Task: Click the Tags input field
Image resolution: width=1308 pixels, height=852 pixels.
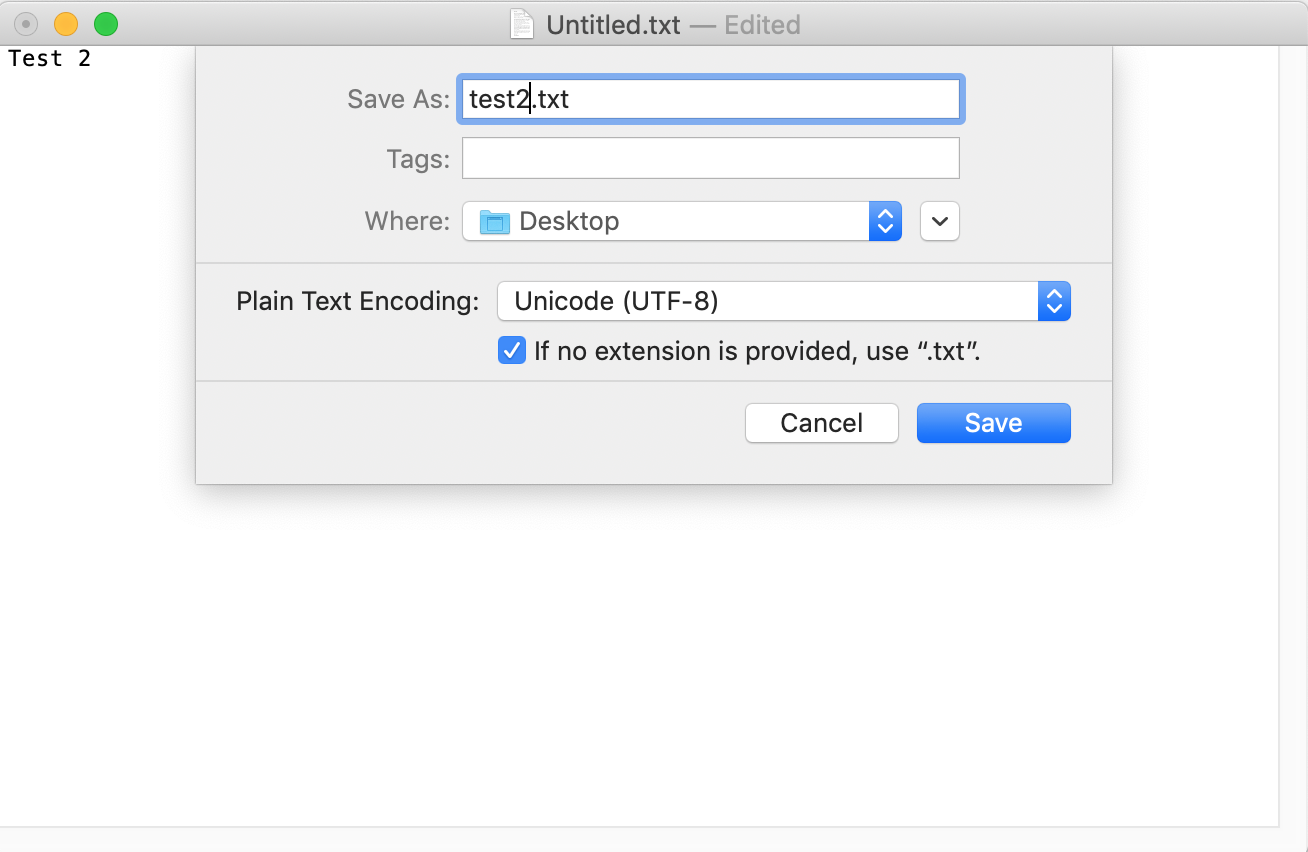Action: (x=710, y=158)
